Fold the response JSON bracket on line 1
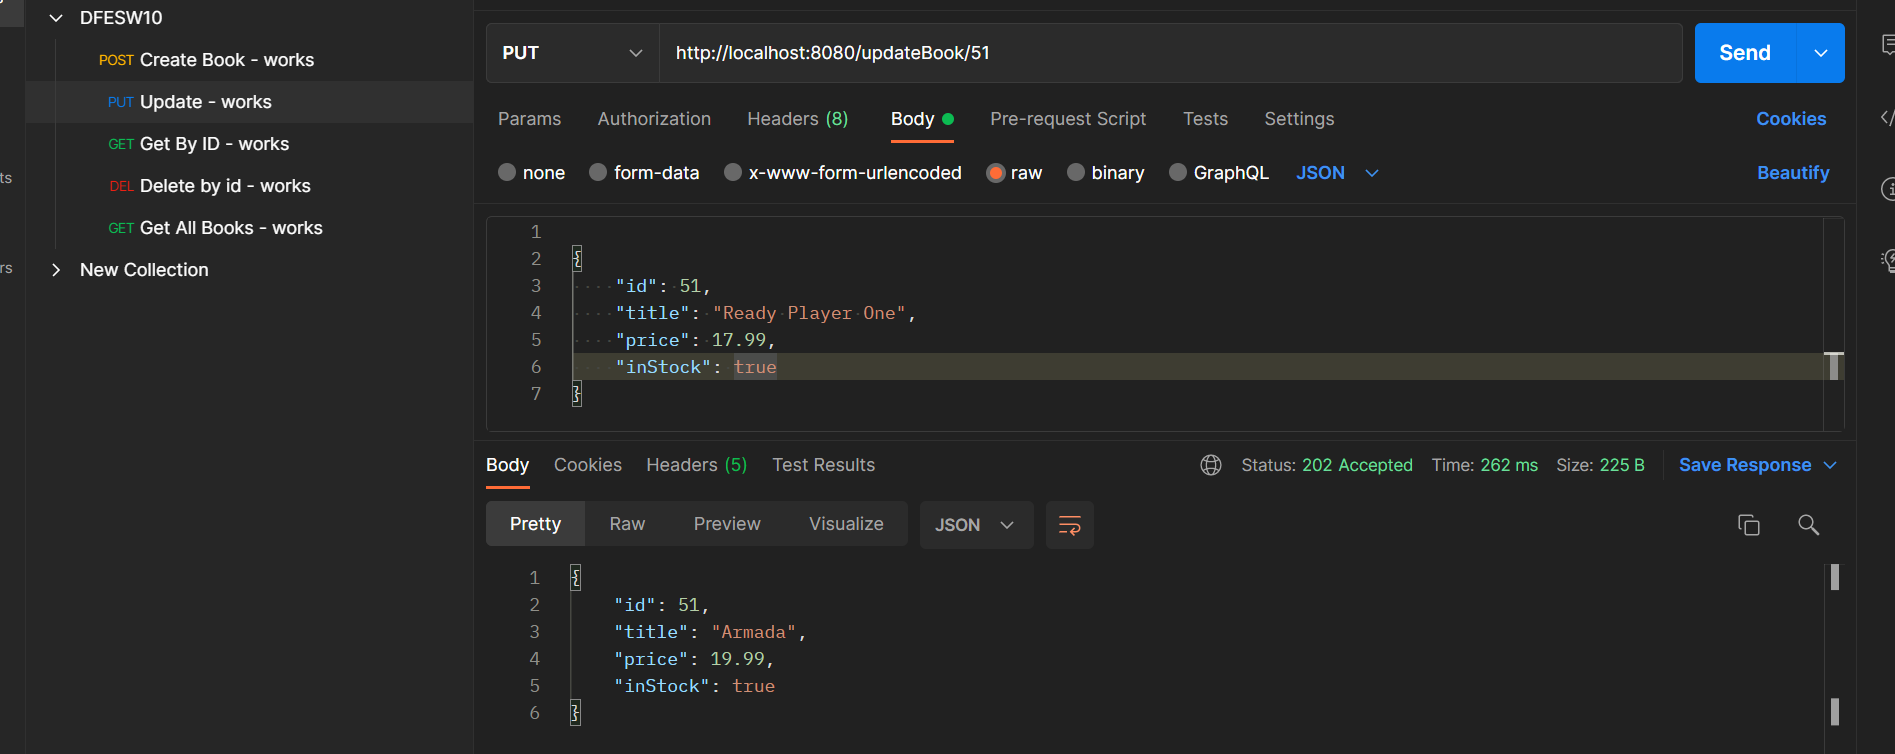1895x754 pixels. [x=575, y=578]
